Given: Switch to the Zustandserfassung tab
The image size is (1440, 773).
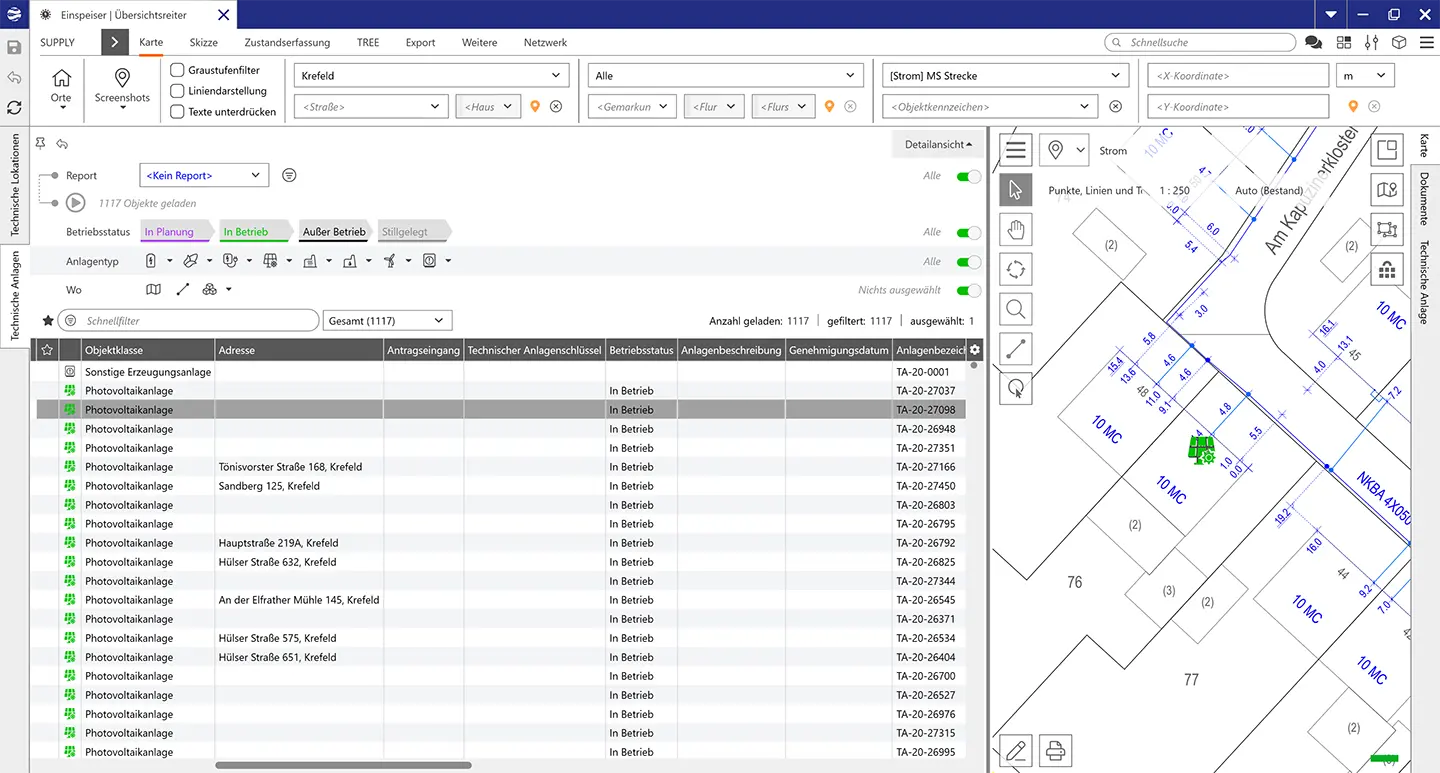Looking at the screenshot, I should (287, 43).
